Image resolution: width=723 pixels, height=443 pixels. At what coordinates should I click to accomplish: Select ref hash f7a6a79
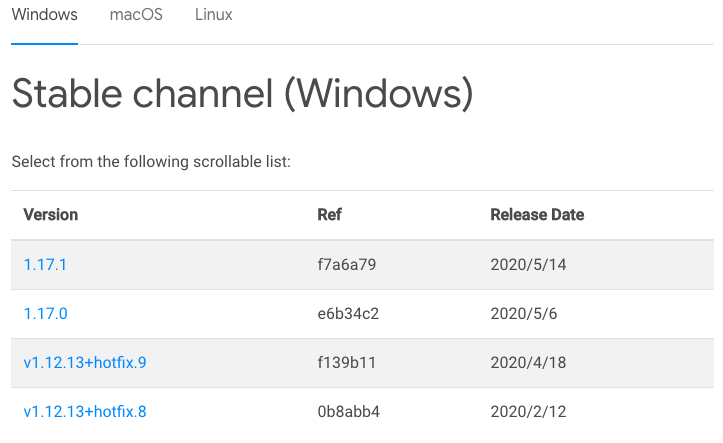click(x=347, y=265)
